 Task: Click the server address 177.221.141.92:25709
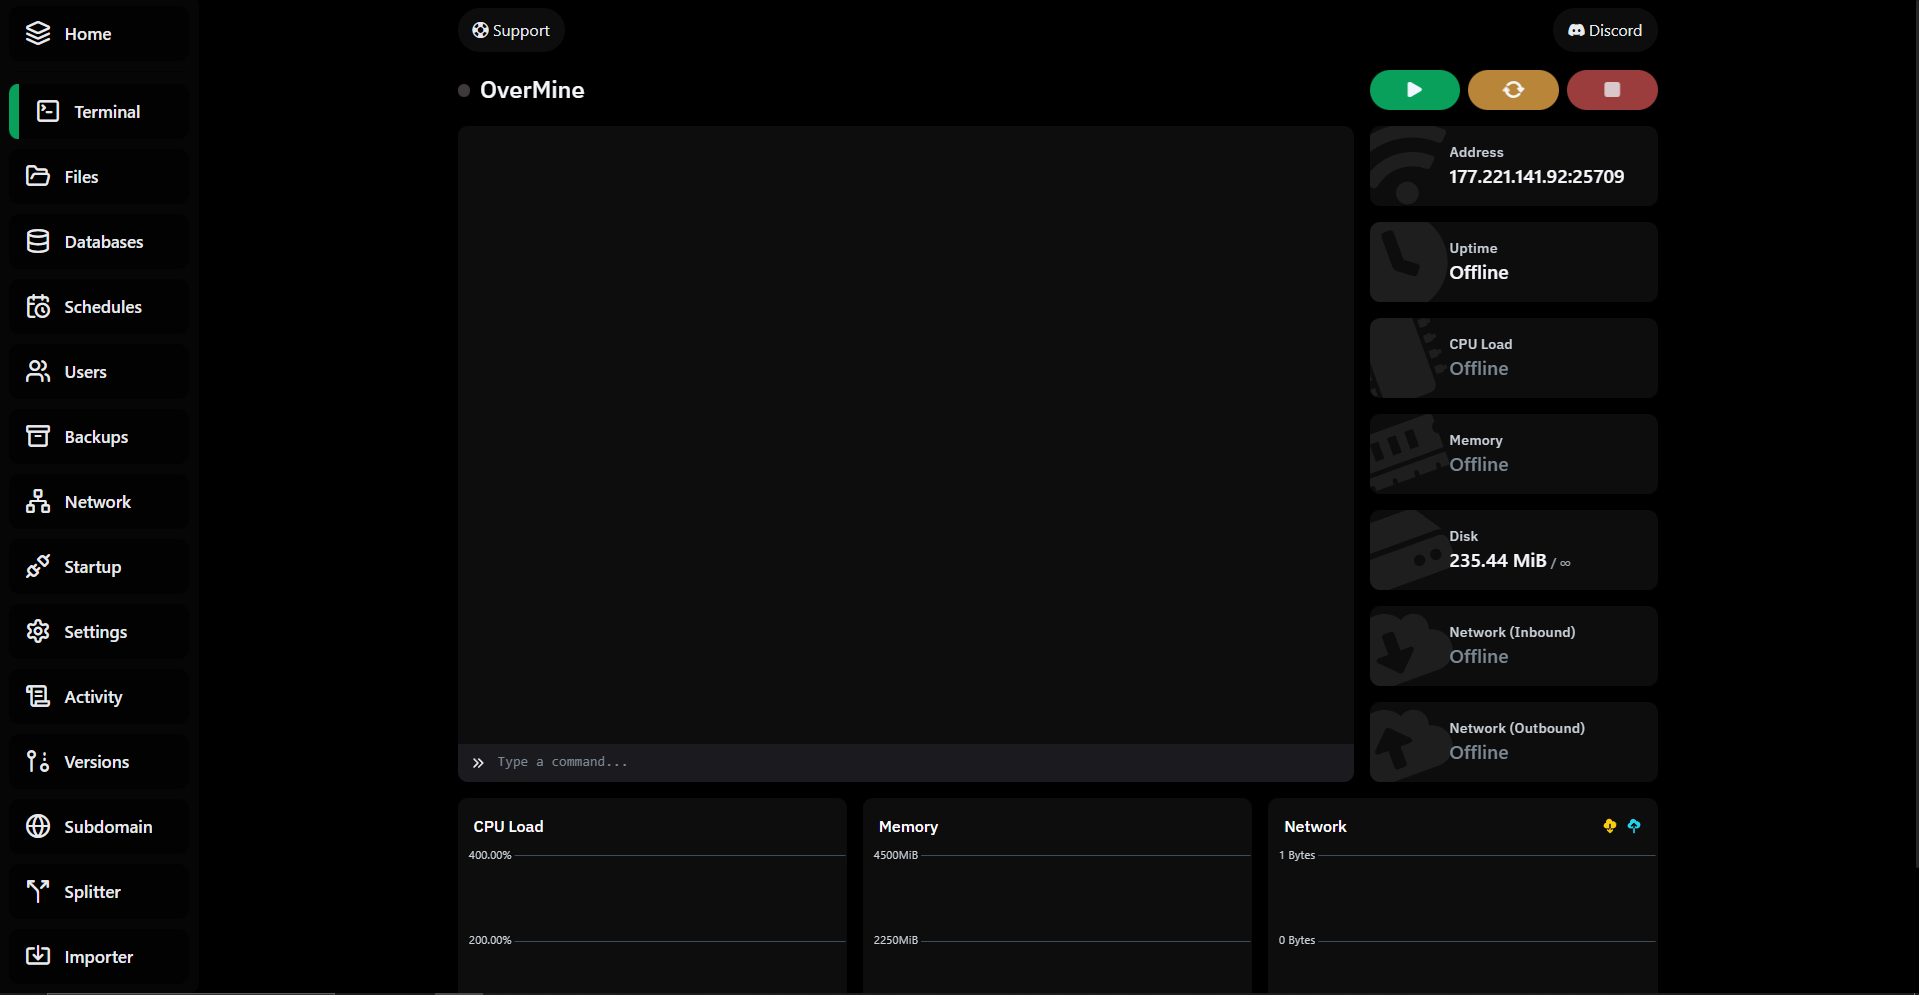(1536, 177)
